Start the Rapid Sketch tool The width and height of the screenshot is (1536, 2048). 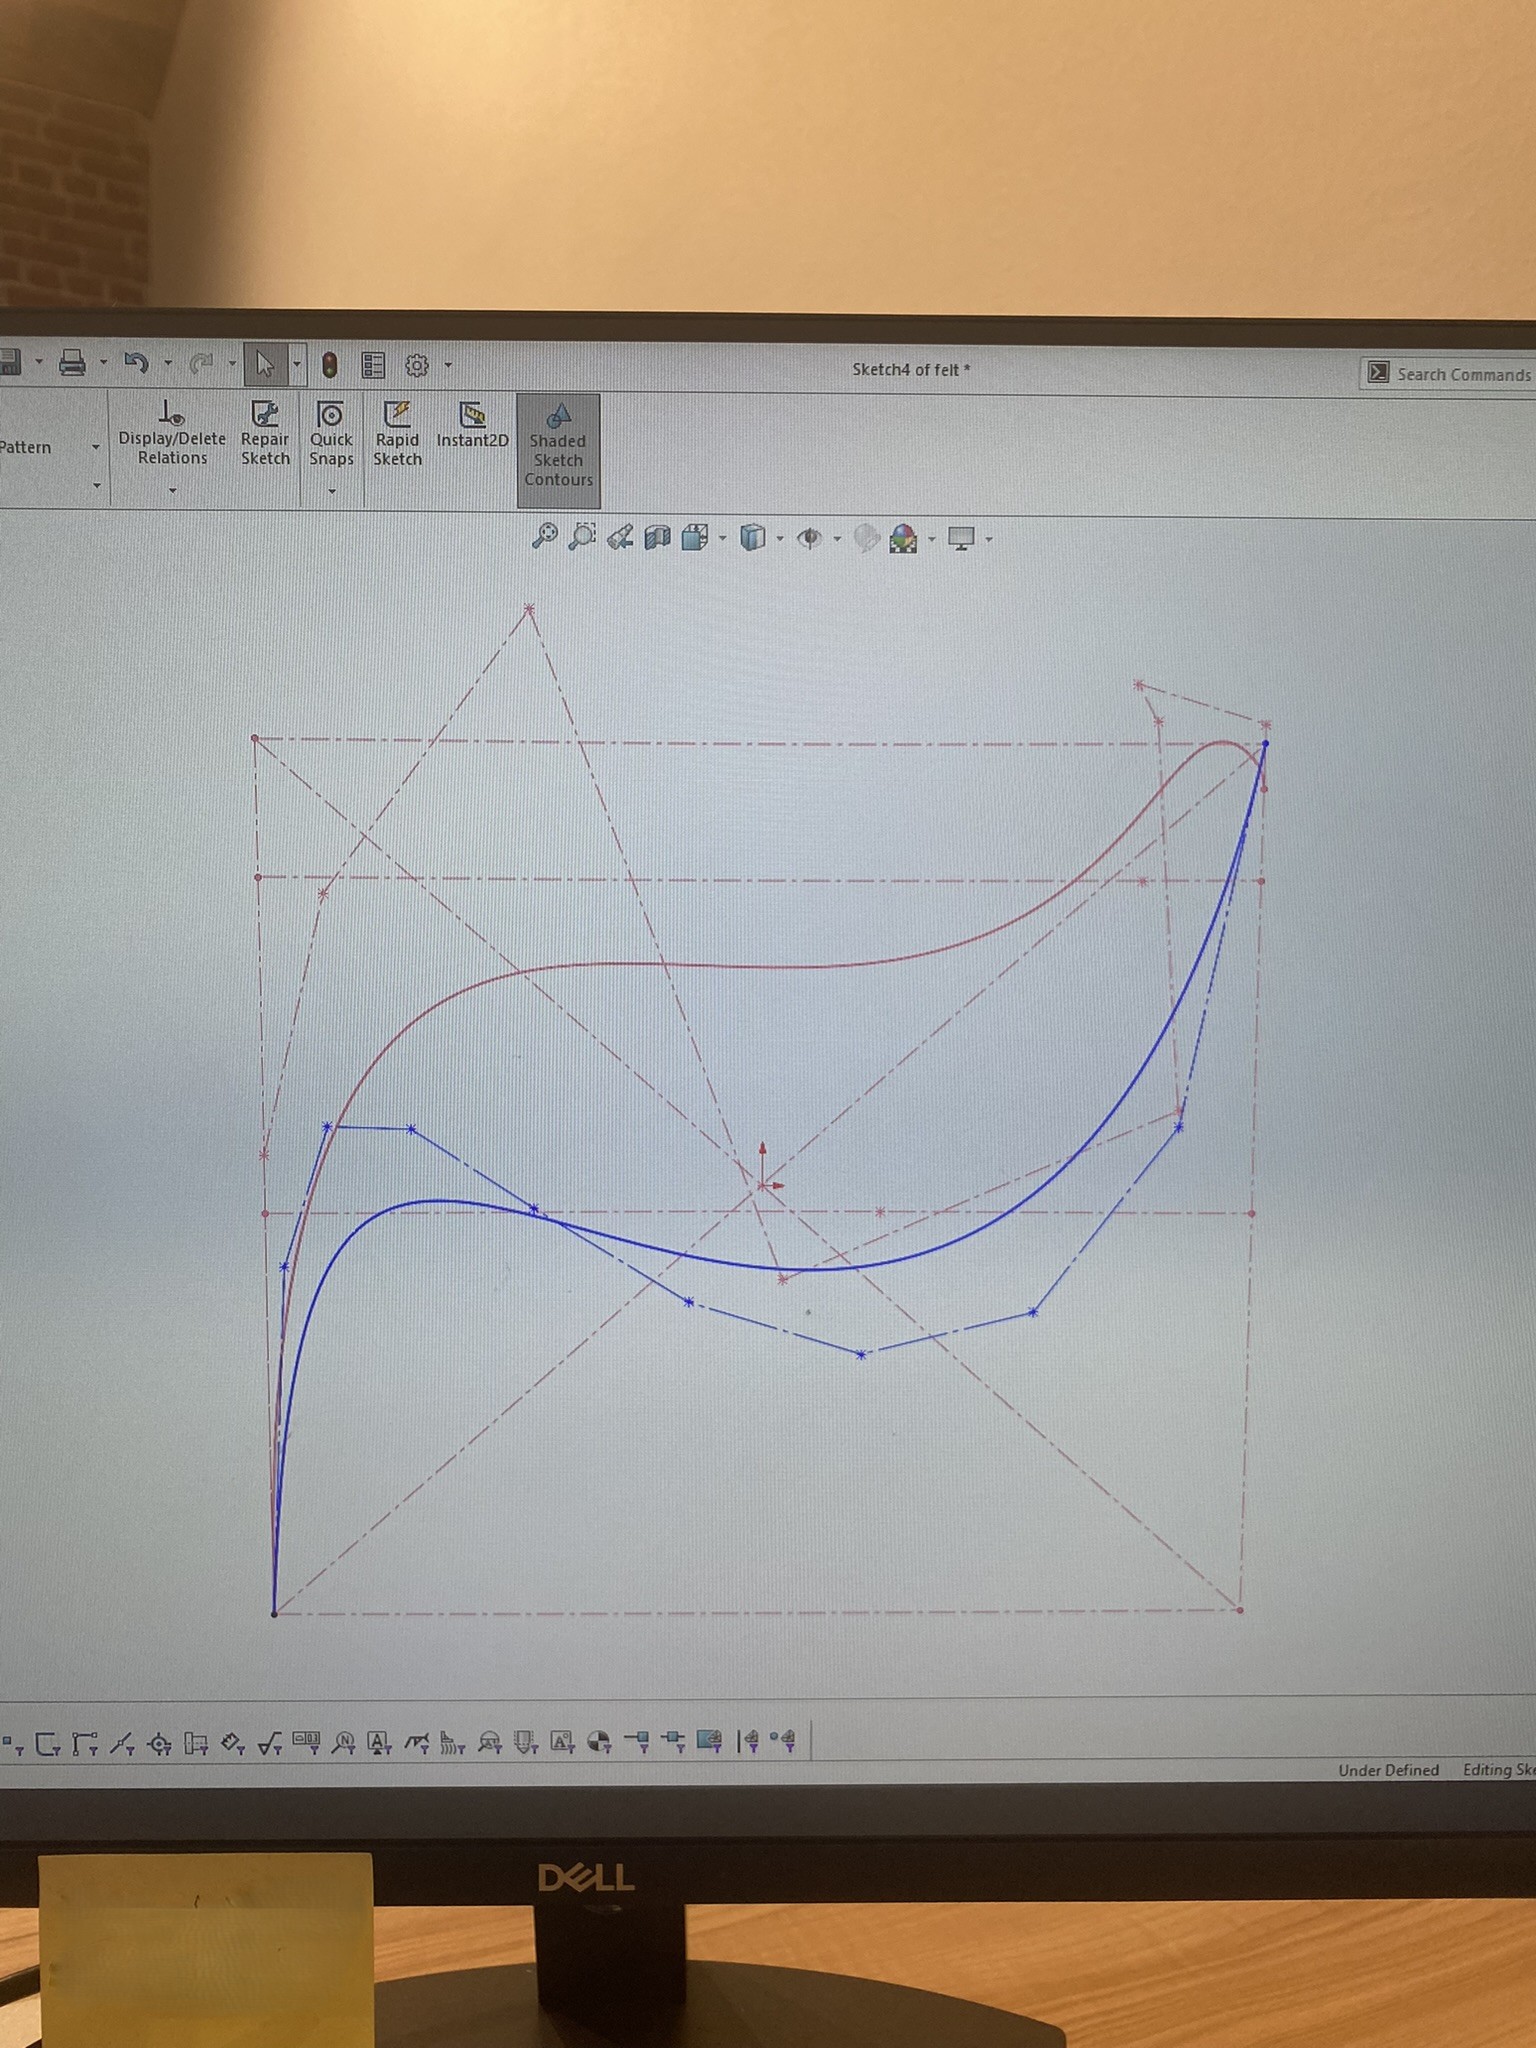click(397, 433)
